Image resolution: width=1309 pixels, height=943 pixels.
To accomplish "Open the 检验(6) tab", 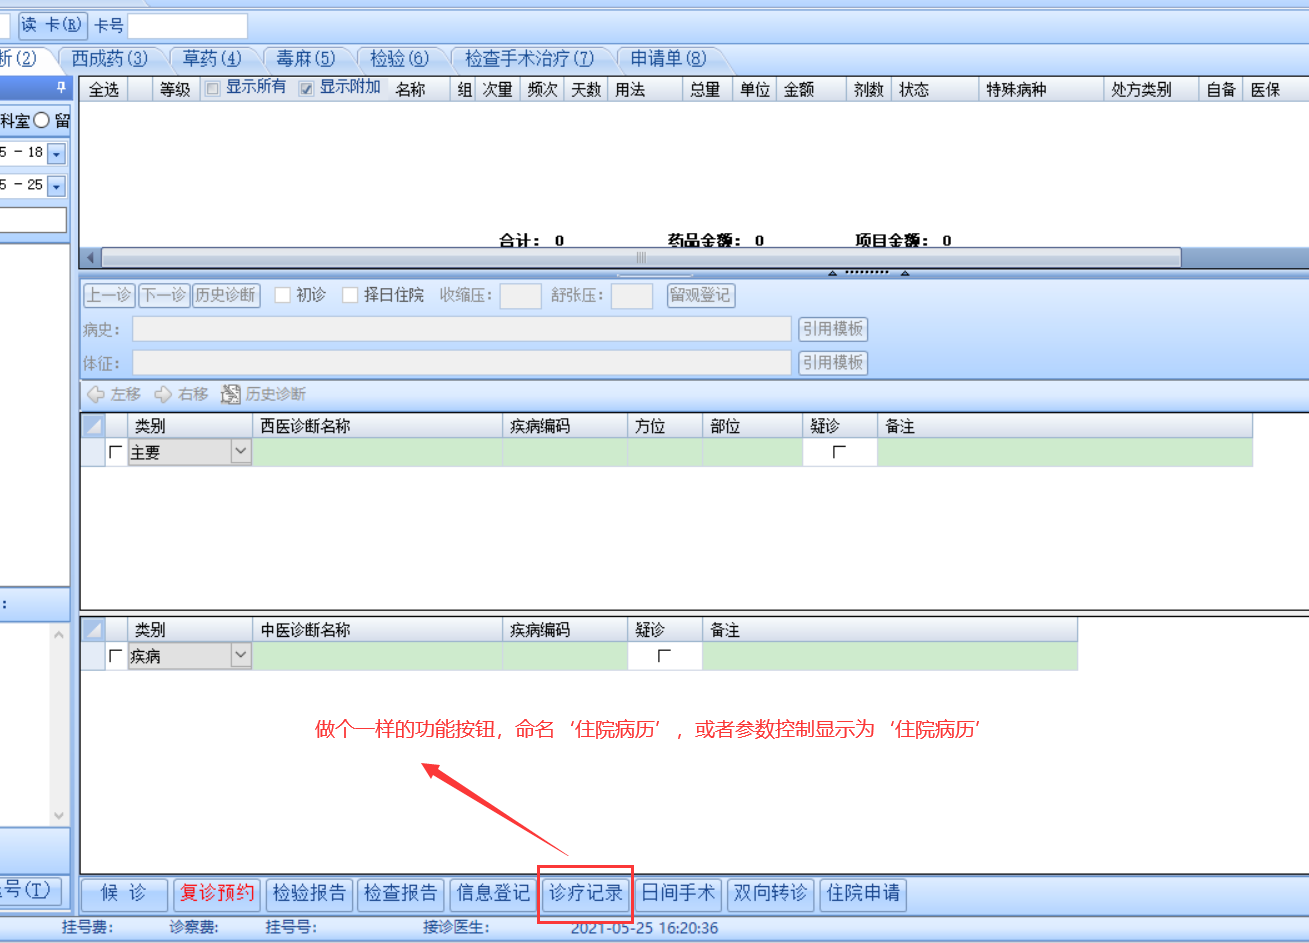I will [x=399, y=59].
